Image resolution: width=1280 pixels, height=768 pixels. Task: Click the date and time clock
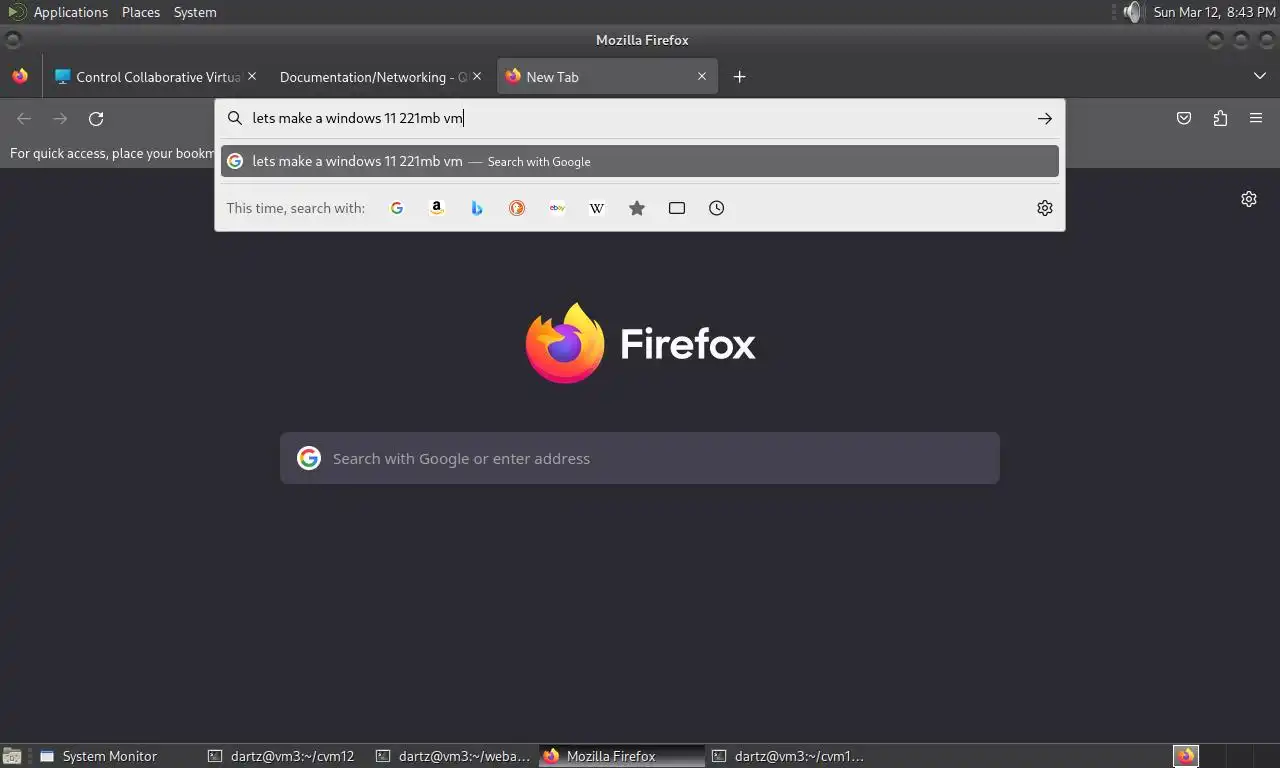tap(1214, 12)
